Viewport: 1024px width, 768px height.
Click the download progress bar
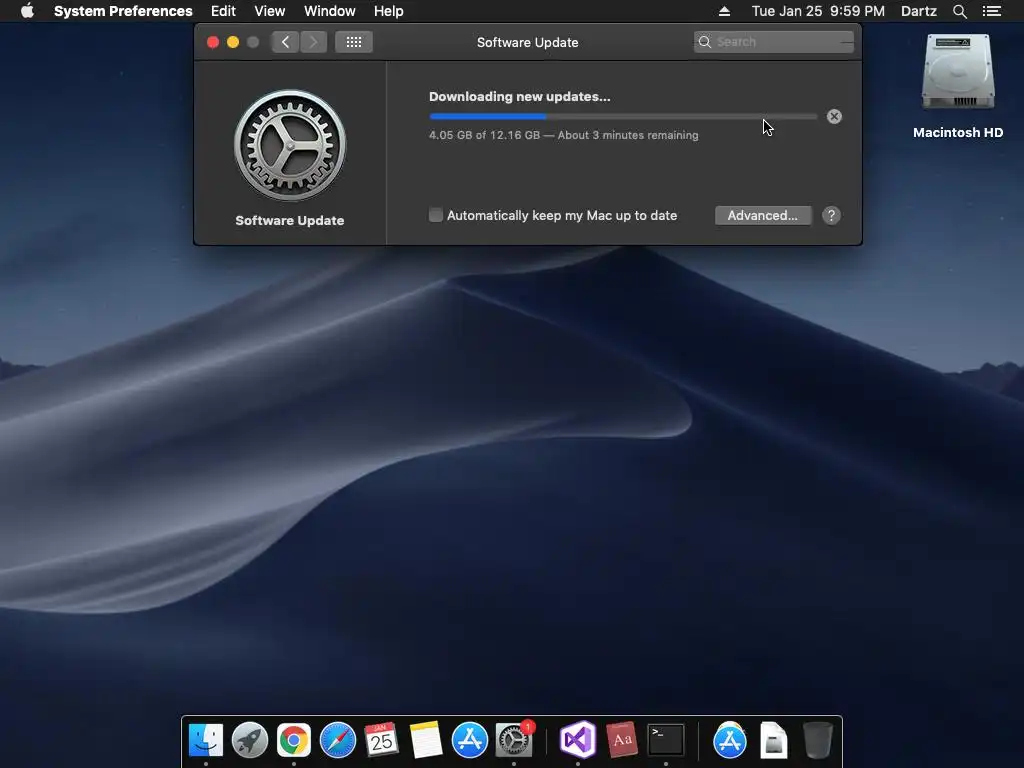[623, 116]
